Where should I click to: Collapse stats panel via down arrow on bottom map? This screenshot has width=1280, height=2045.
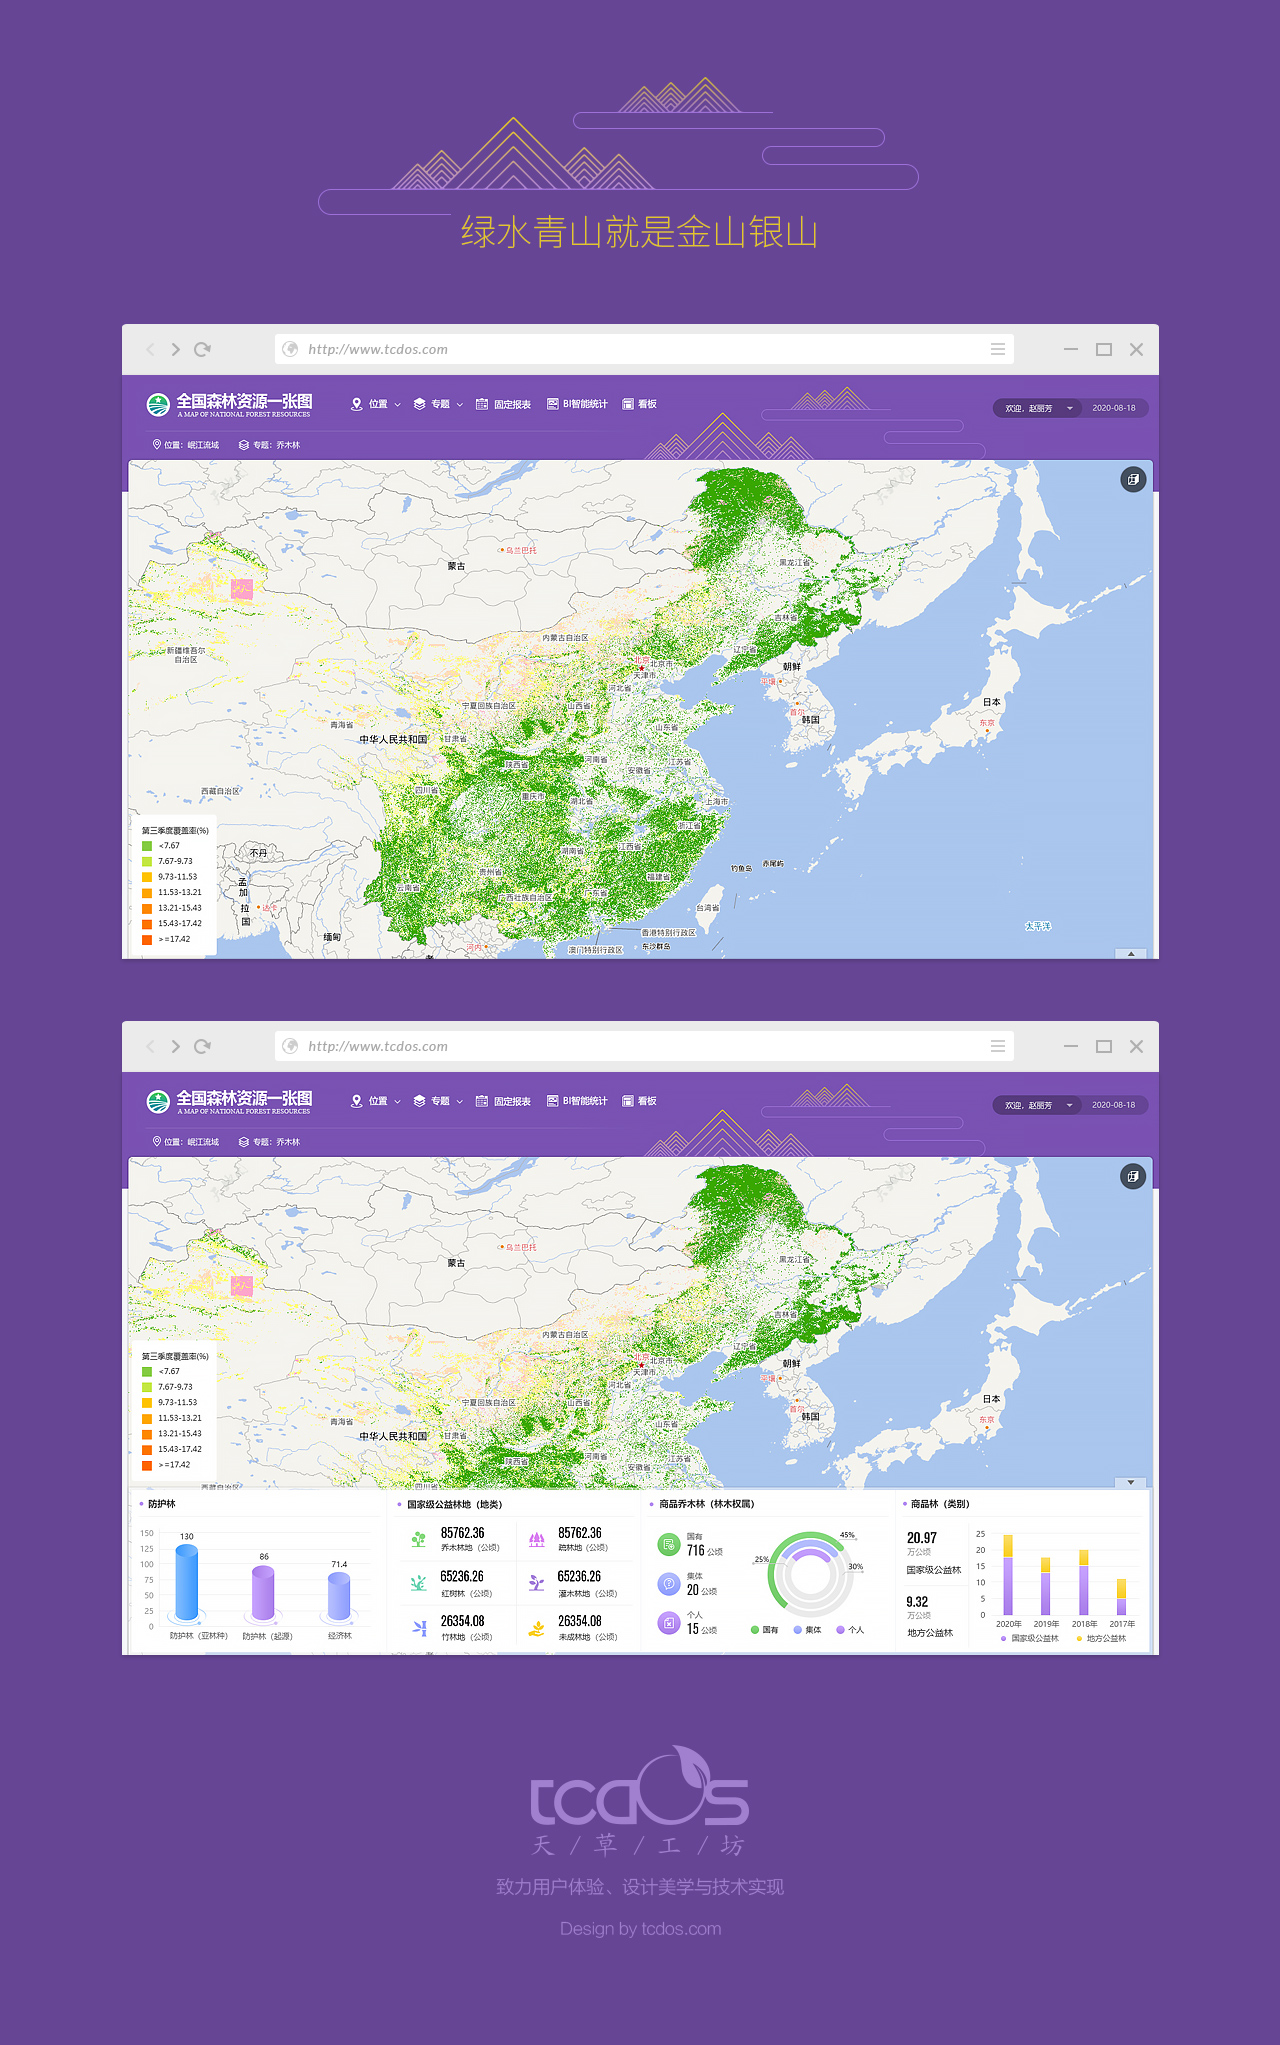pyautogui.click(x=1131, y=1482)
